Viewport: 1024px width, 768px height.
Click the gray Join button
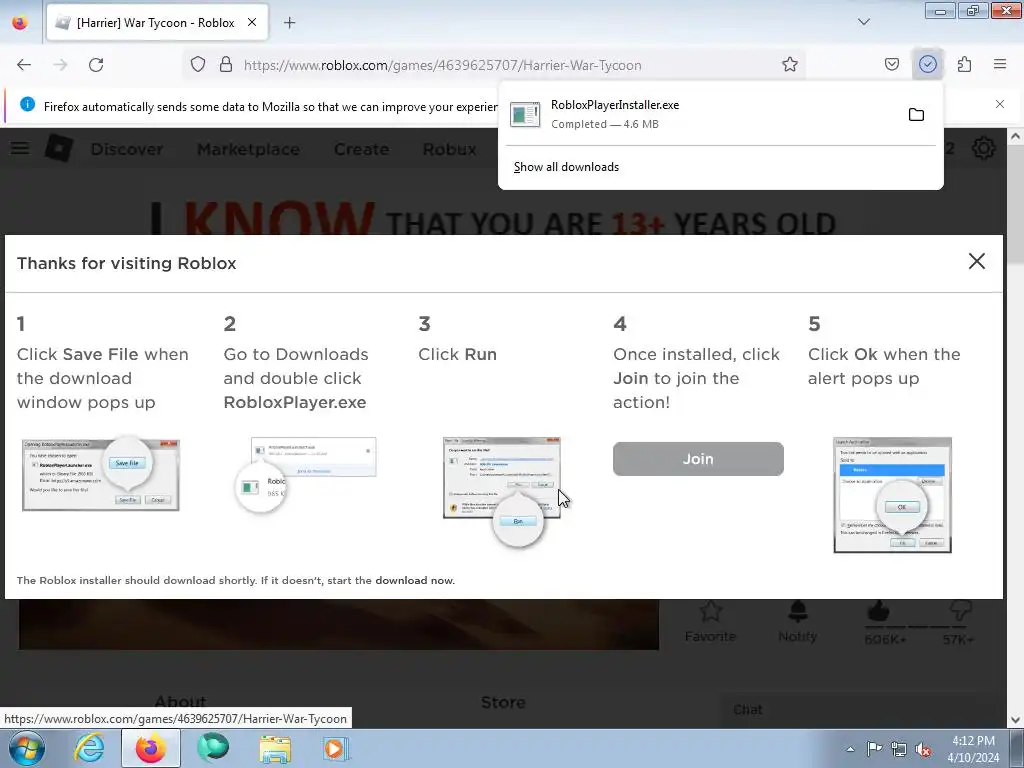click(698, 459)
